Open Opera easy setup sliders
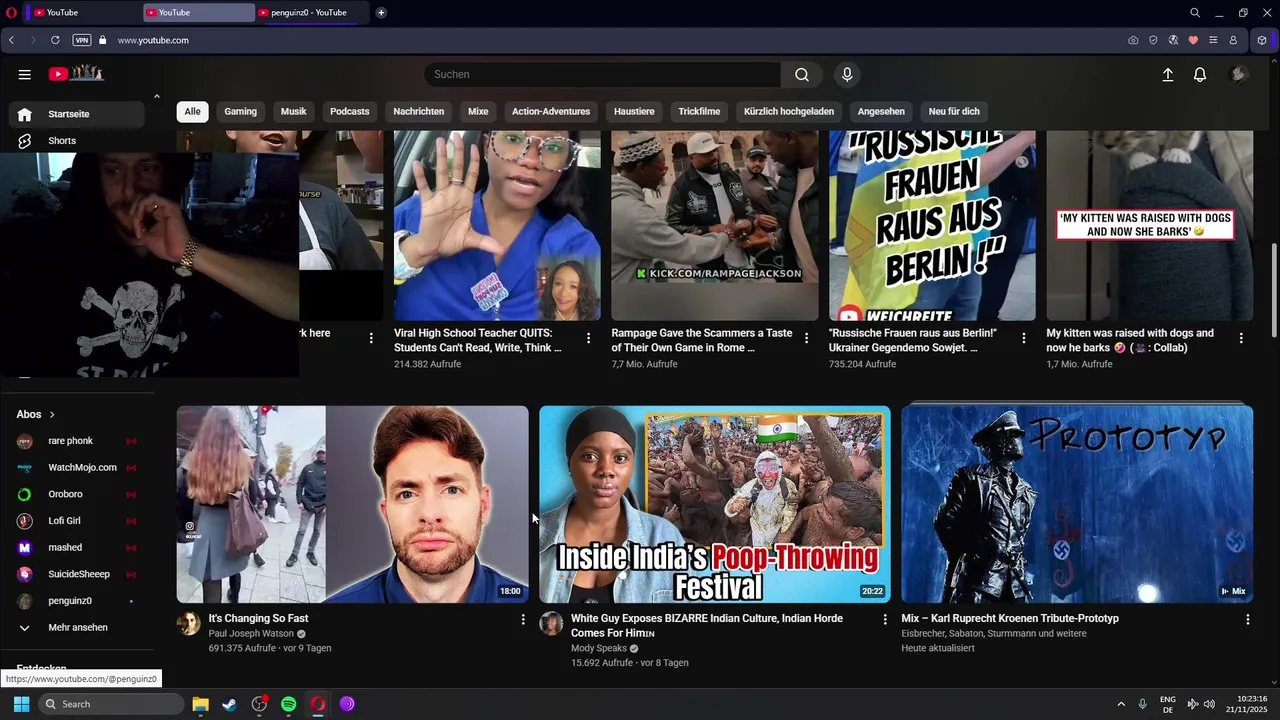This screenshot has height=720, width=1280. pos(1213,40)
